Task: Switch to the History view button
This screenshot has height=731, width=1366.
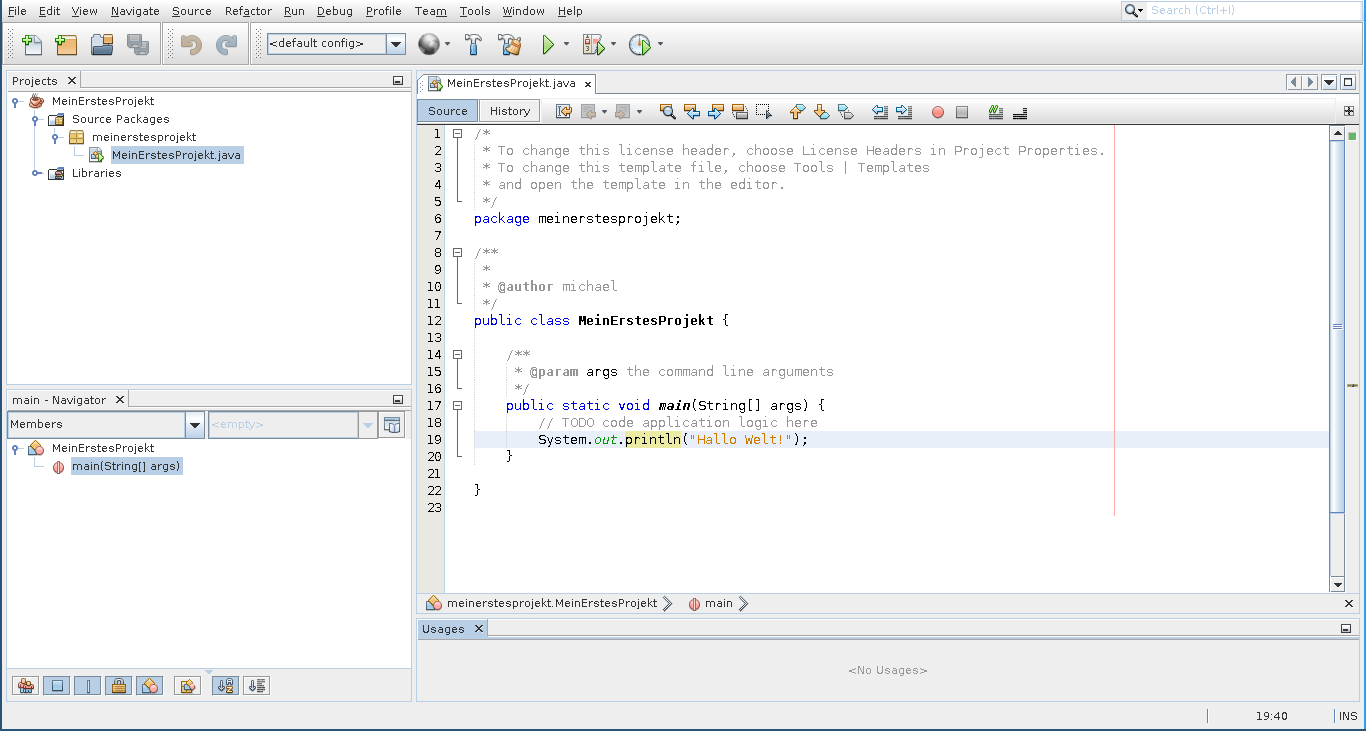Action: [510, 111]
